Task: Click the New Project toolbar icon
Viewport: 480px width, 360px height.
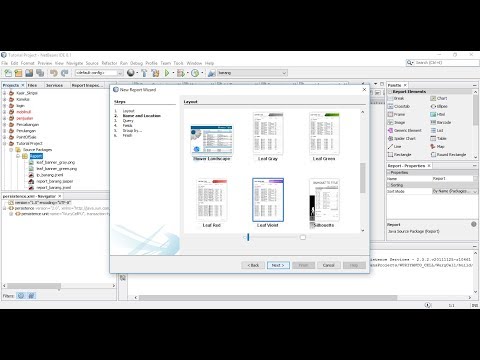Action: 18,73
